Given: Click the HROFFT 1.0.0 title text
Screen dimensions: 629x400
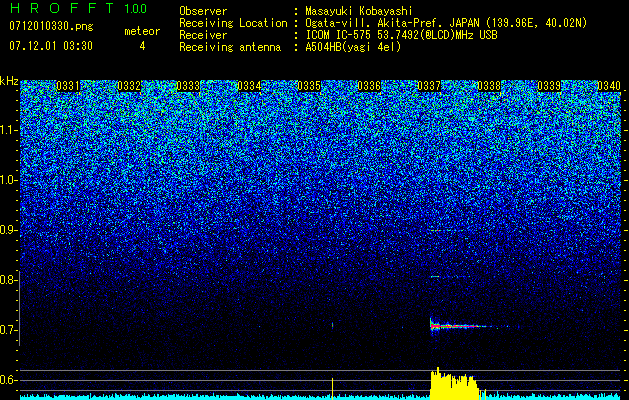Looking at the screenshot, I should tap(79, 8).
